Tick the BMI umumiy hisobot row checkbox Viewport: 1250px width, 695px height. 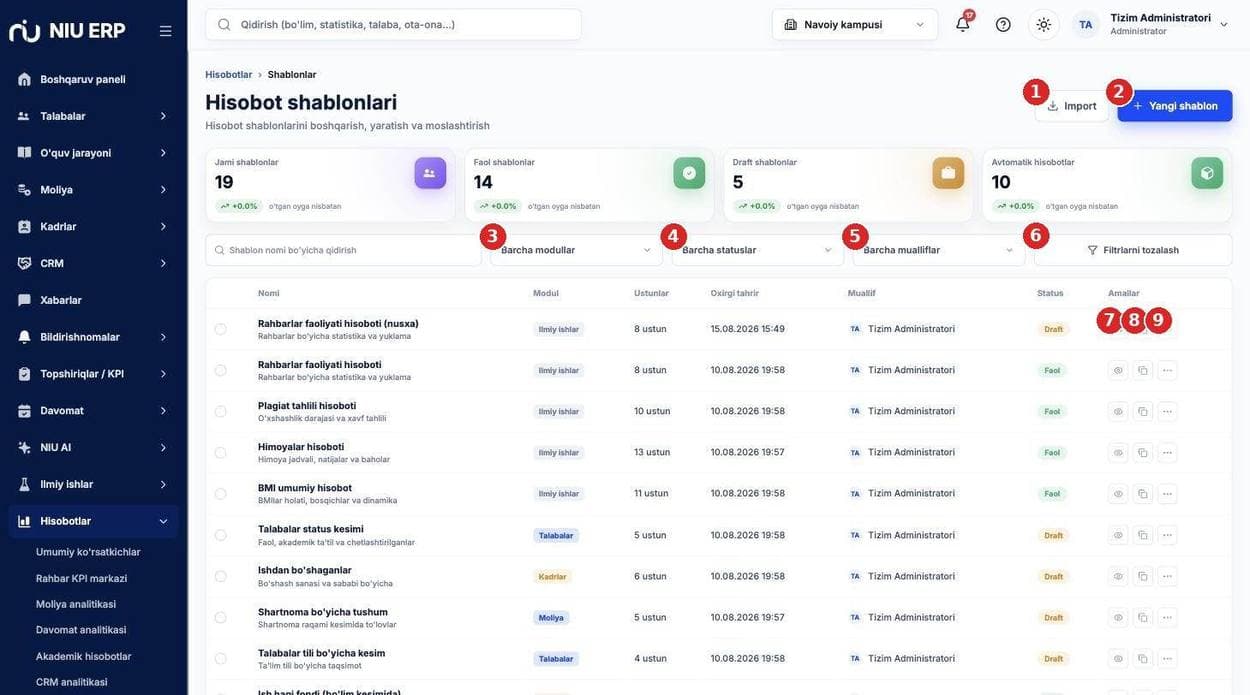[220, 493]
